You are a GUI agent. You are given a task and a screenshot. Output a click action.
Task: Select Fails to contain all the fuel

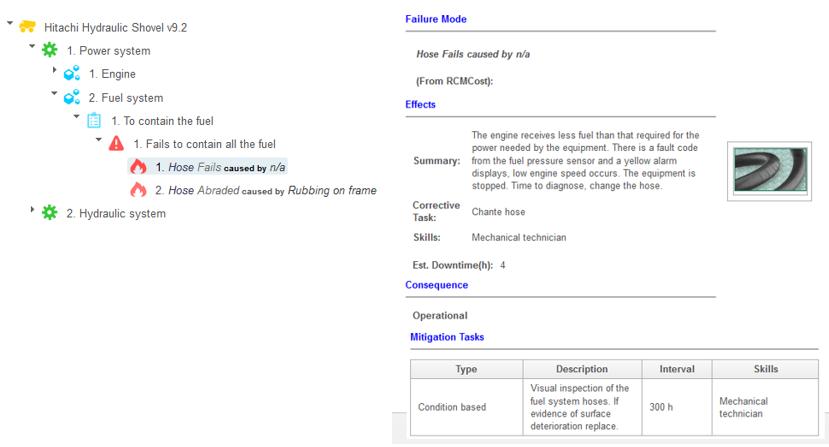[204, 144]
